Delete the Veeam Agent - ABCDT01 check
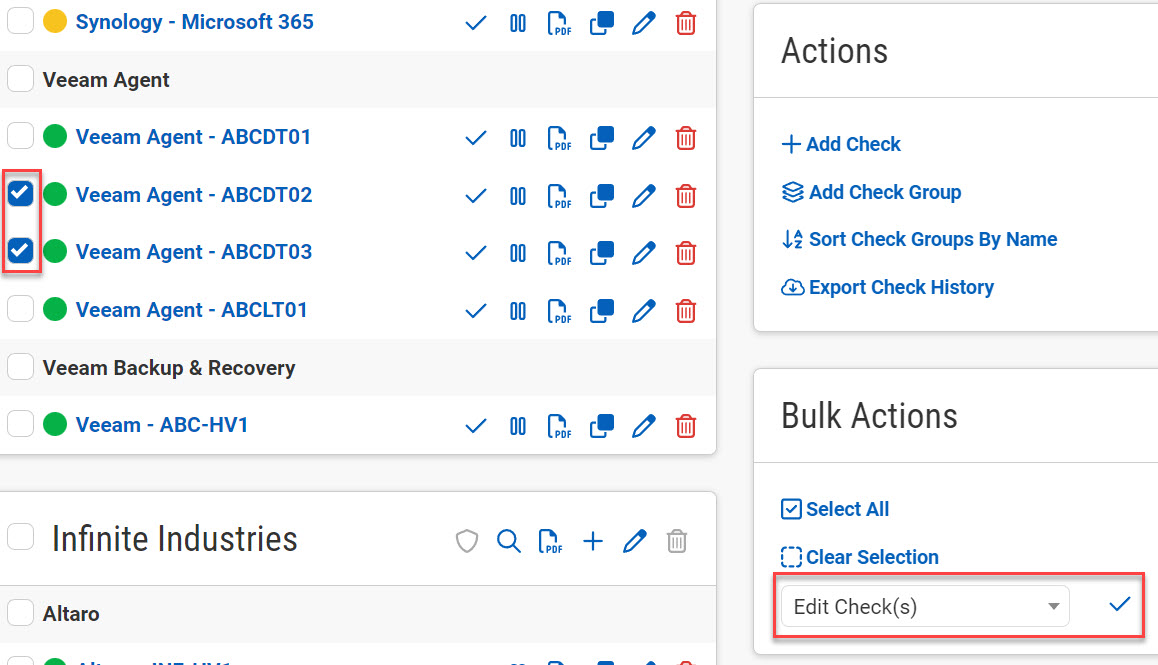The height and width of the screenshot is (665, 1158). (x=686, y=137)
